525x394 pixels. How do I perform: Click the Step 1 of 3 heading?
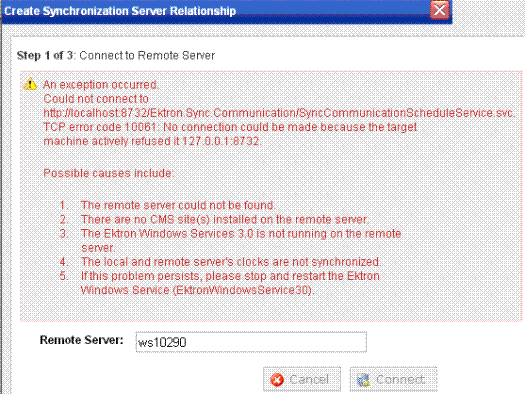[116, 55]
